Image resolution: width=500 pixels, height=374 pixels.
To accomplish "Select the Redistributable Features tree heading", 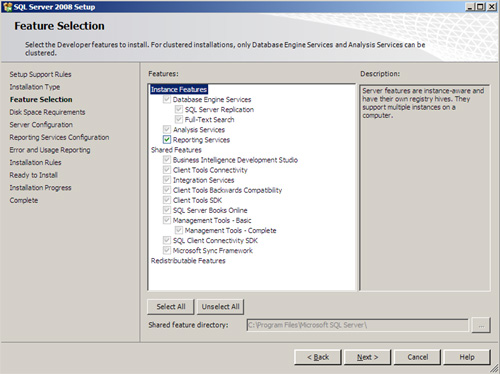I will point(188,261).
